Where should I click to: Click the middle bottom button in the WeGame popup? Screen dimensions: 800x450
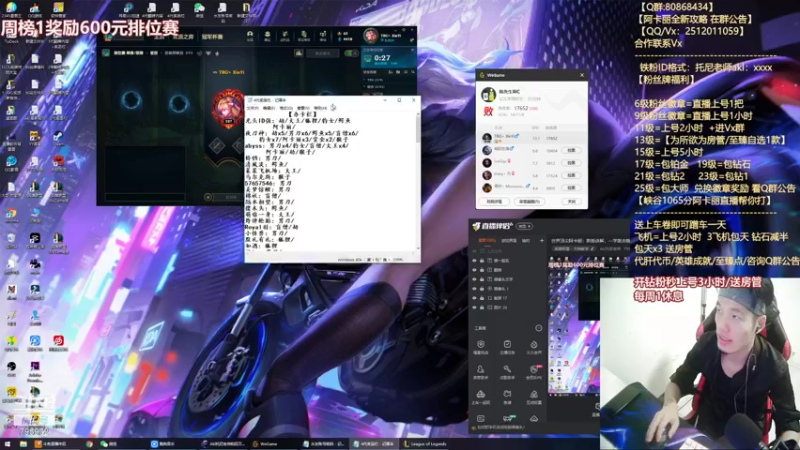click(x=530, y=202)
